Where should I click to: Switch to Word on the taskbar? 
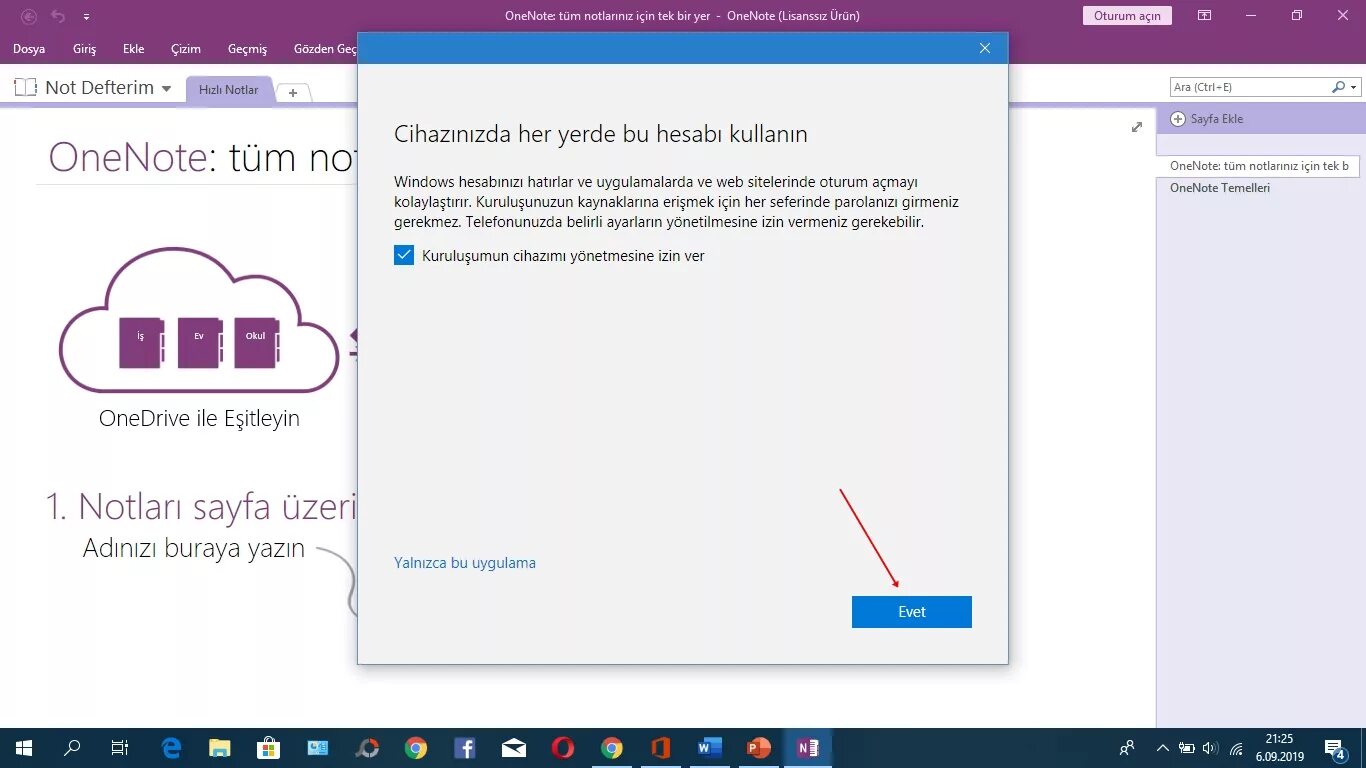[709, 748]
